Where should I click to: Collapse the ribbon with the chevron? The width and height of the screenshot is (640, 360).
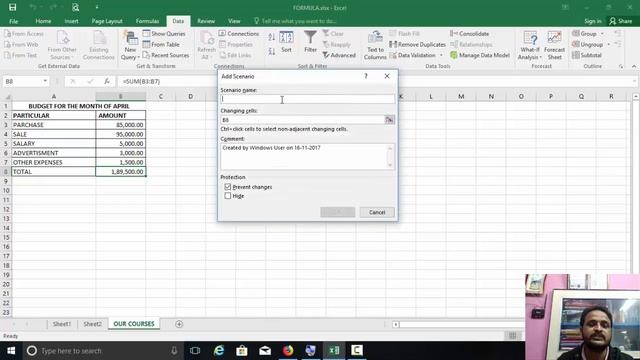(634, 66)
